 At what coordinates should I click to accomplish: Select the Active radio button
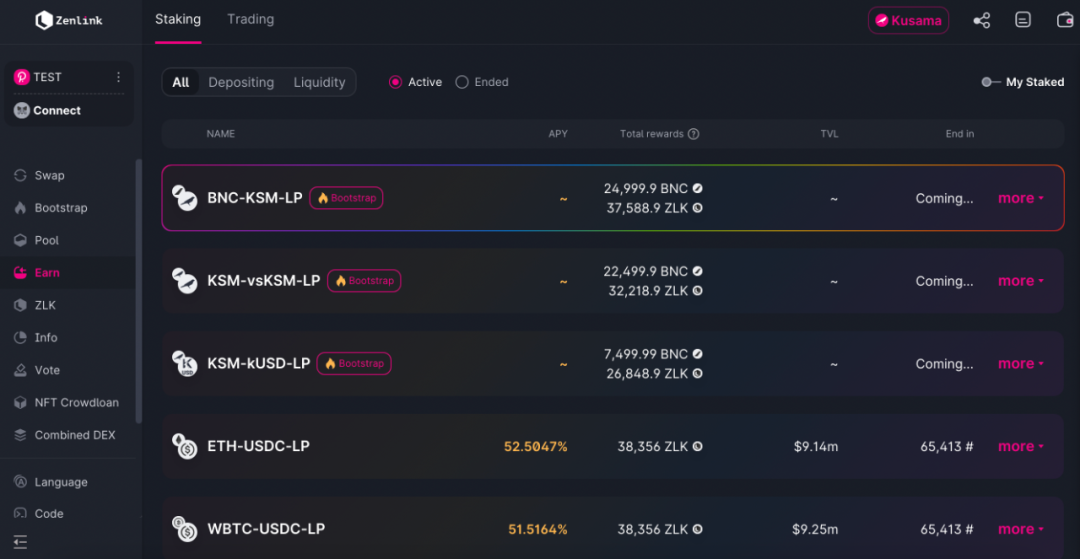(x=395, y=82)
